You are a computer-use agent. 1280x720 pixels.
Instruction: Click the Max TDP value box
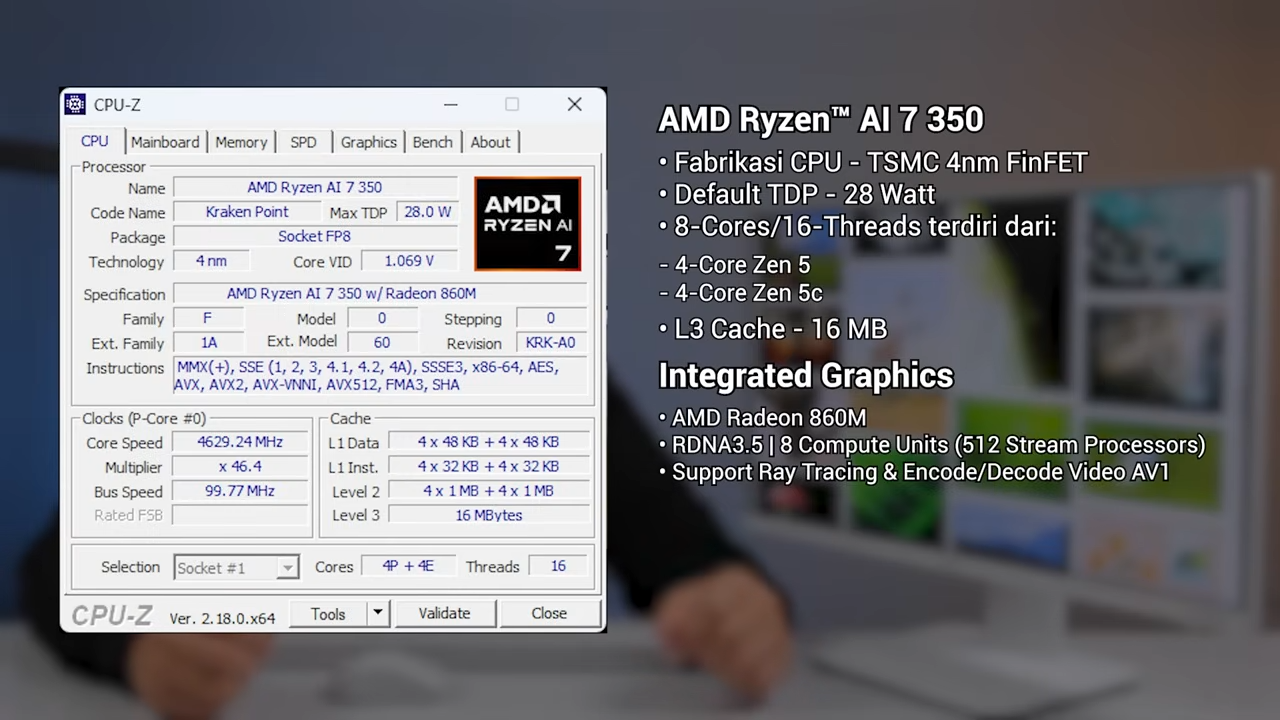(x=427, y=211)
